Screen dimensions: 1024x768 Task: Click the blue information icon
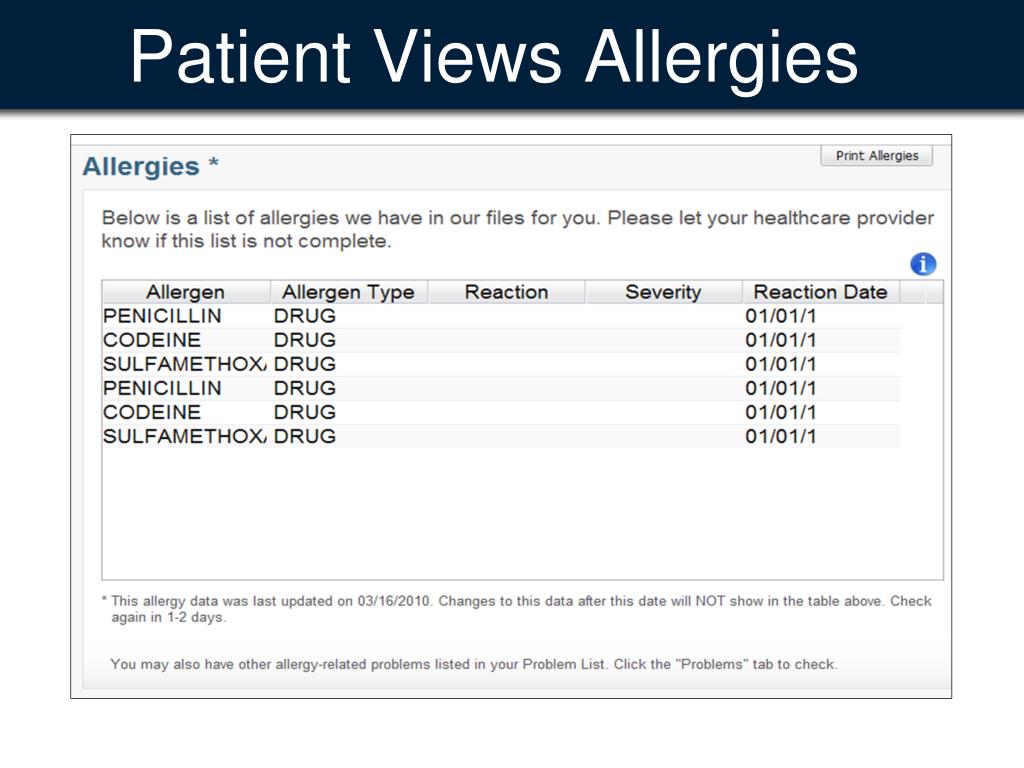tap(923, 264)
